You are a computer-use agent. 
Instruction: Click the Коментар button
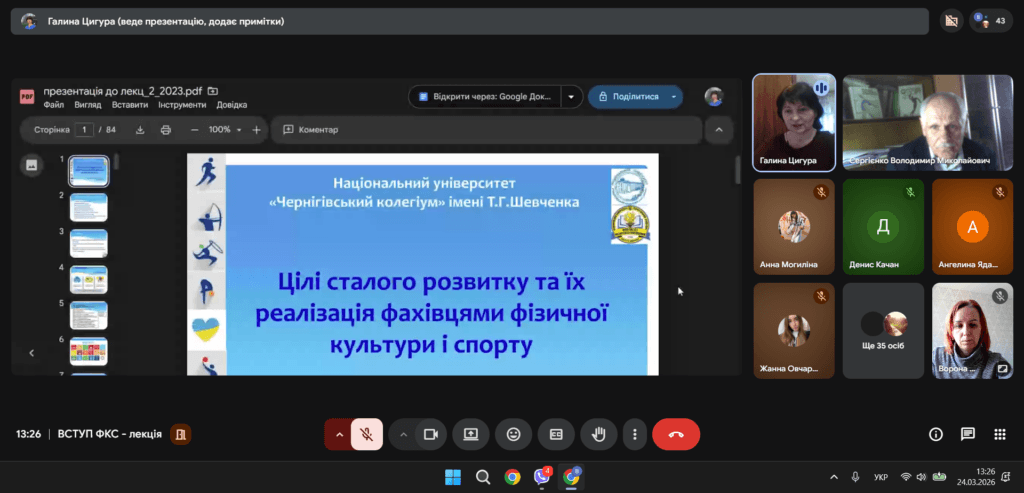coord(311,130)
